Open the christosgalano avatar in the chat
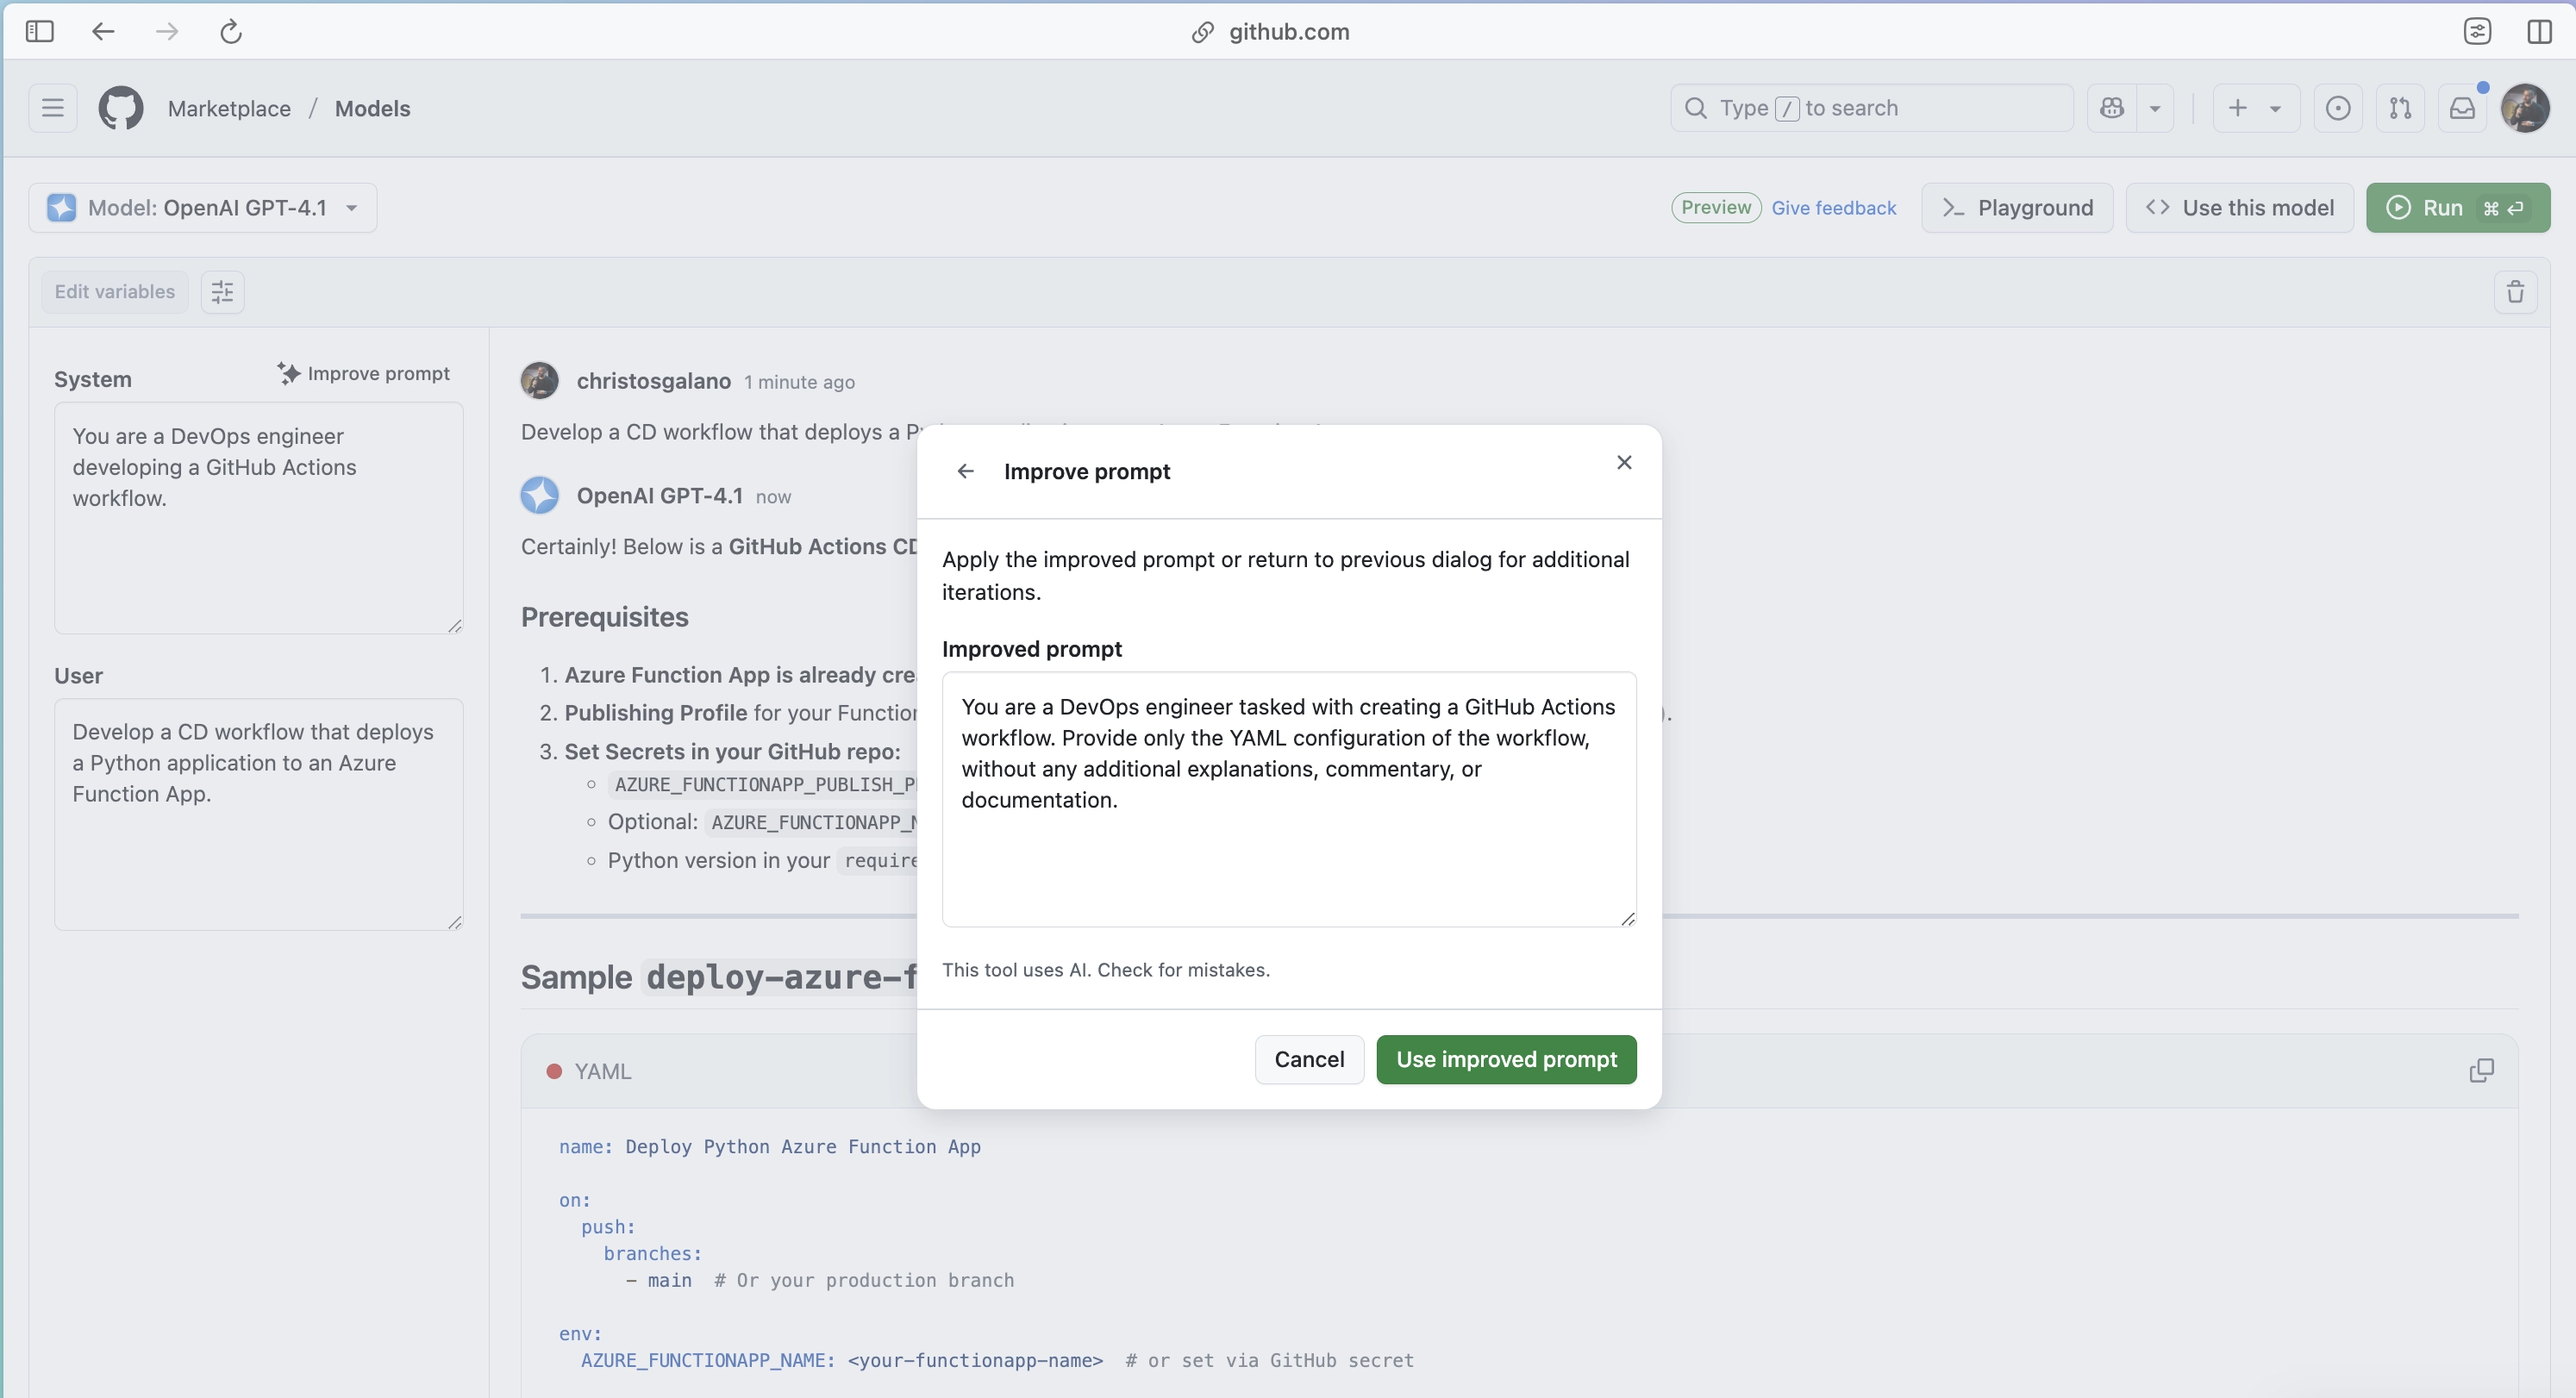Screen dimensions: 2576x1398 click(540, 381)
